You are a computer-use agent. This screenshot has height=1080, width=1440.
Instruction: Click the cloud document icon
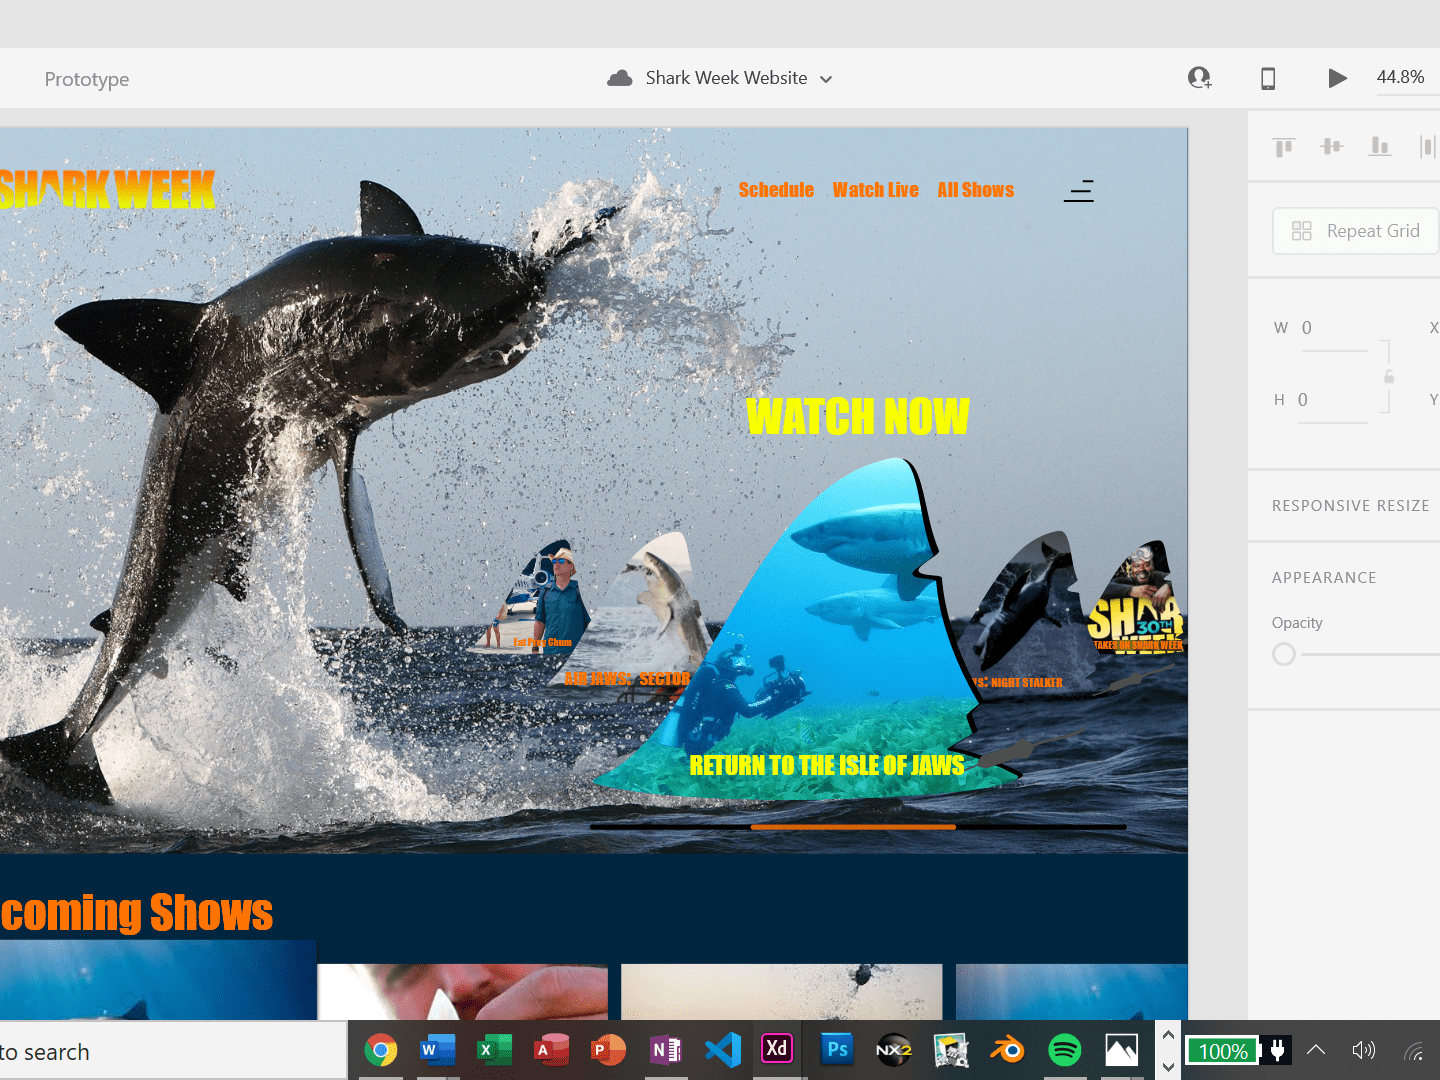tap(620, 78)
